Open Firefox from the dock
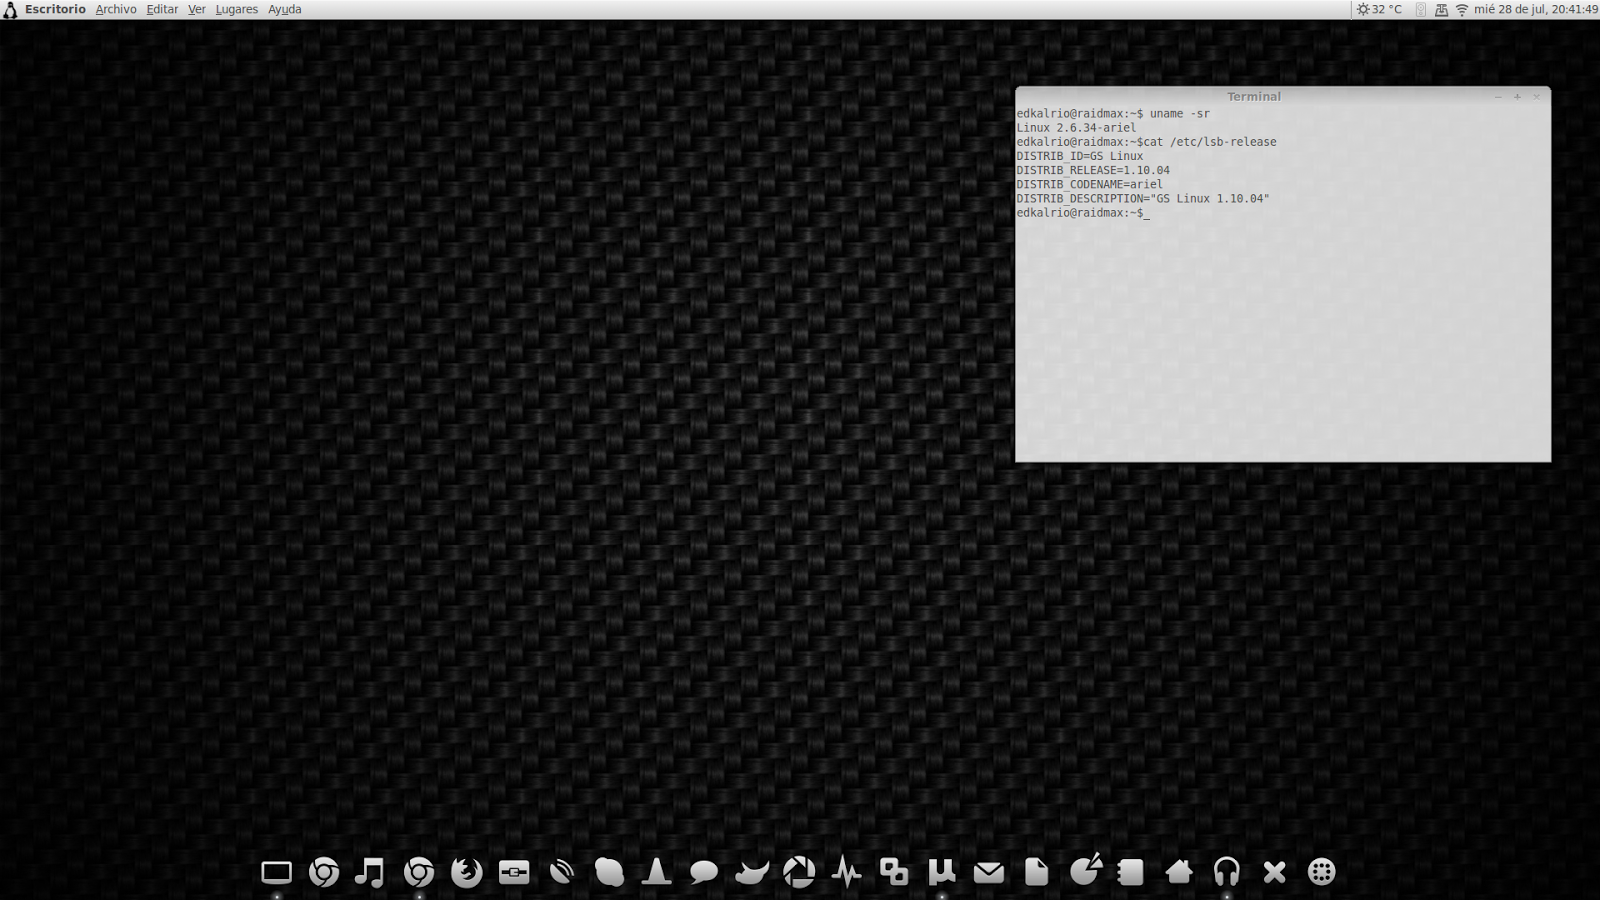Image resolution: width=1600 pixels, height=900 pixels. pos(467,872)
